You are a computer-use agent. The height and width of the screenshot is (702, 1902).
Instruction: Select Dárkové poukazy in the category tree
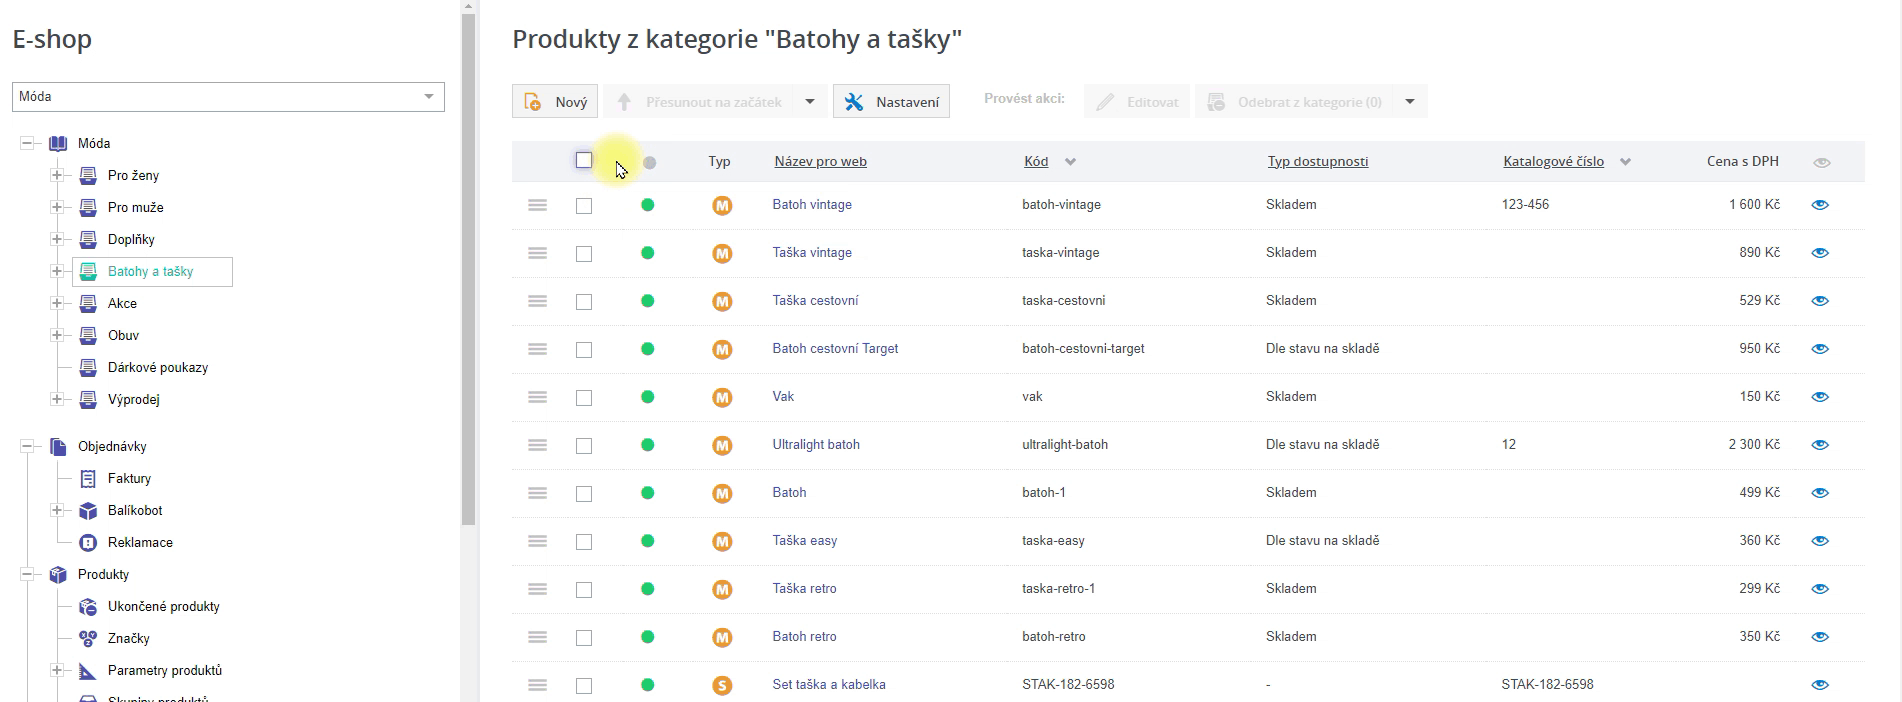[157, 367]
